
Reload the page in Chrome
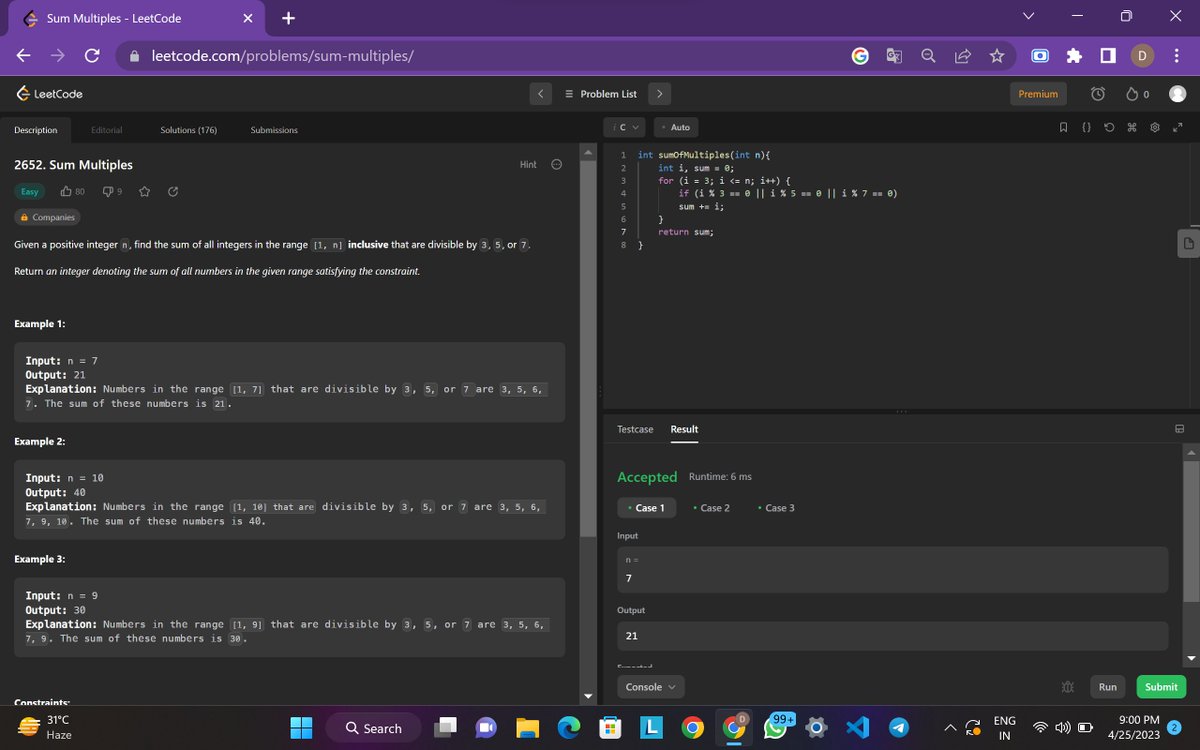pos(91,56)
